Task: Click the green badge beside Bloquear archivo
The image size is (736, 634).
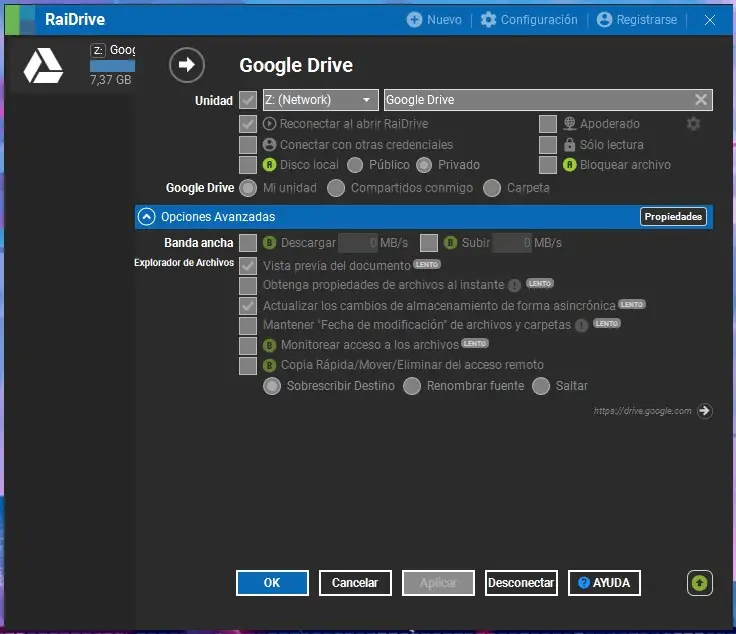Action: click(569, 165)
